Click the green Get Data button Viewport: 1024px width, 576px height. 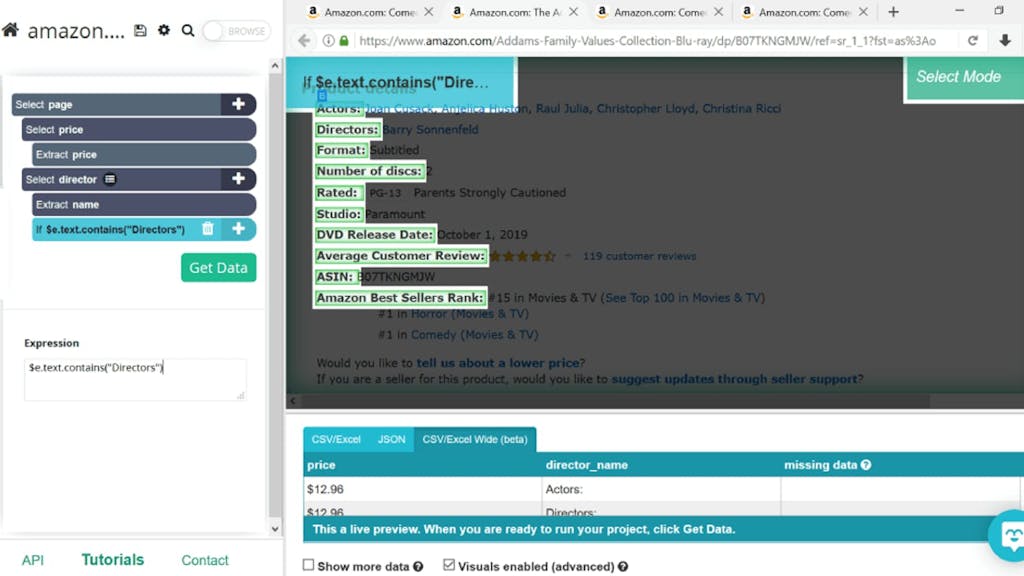click(x=218, y=268)
